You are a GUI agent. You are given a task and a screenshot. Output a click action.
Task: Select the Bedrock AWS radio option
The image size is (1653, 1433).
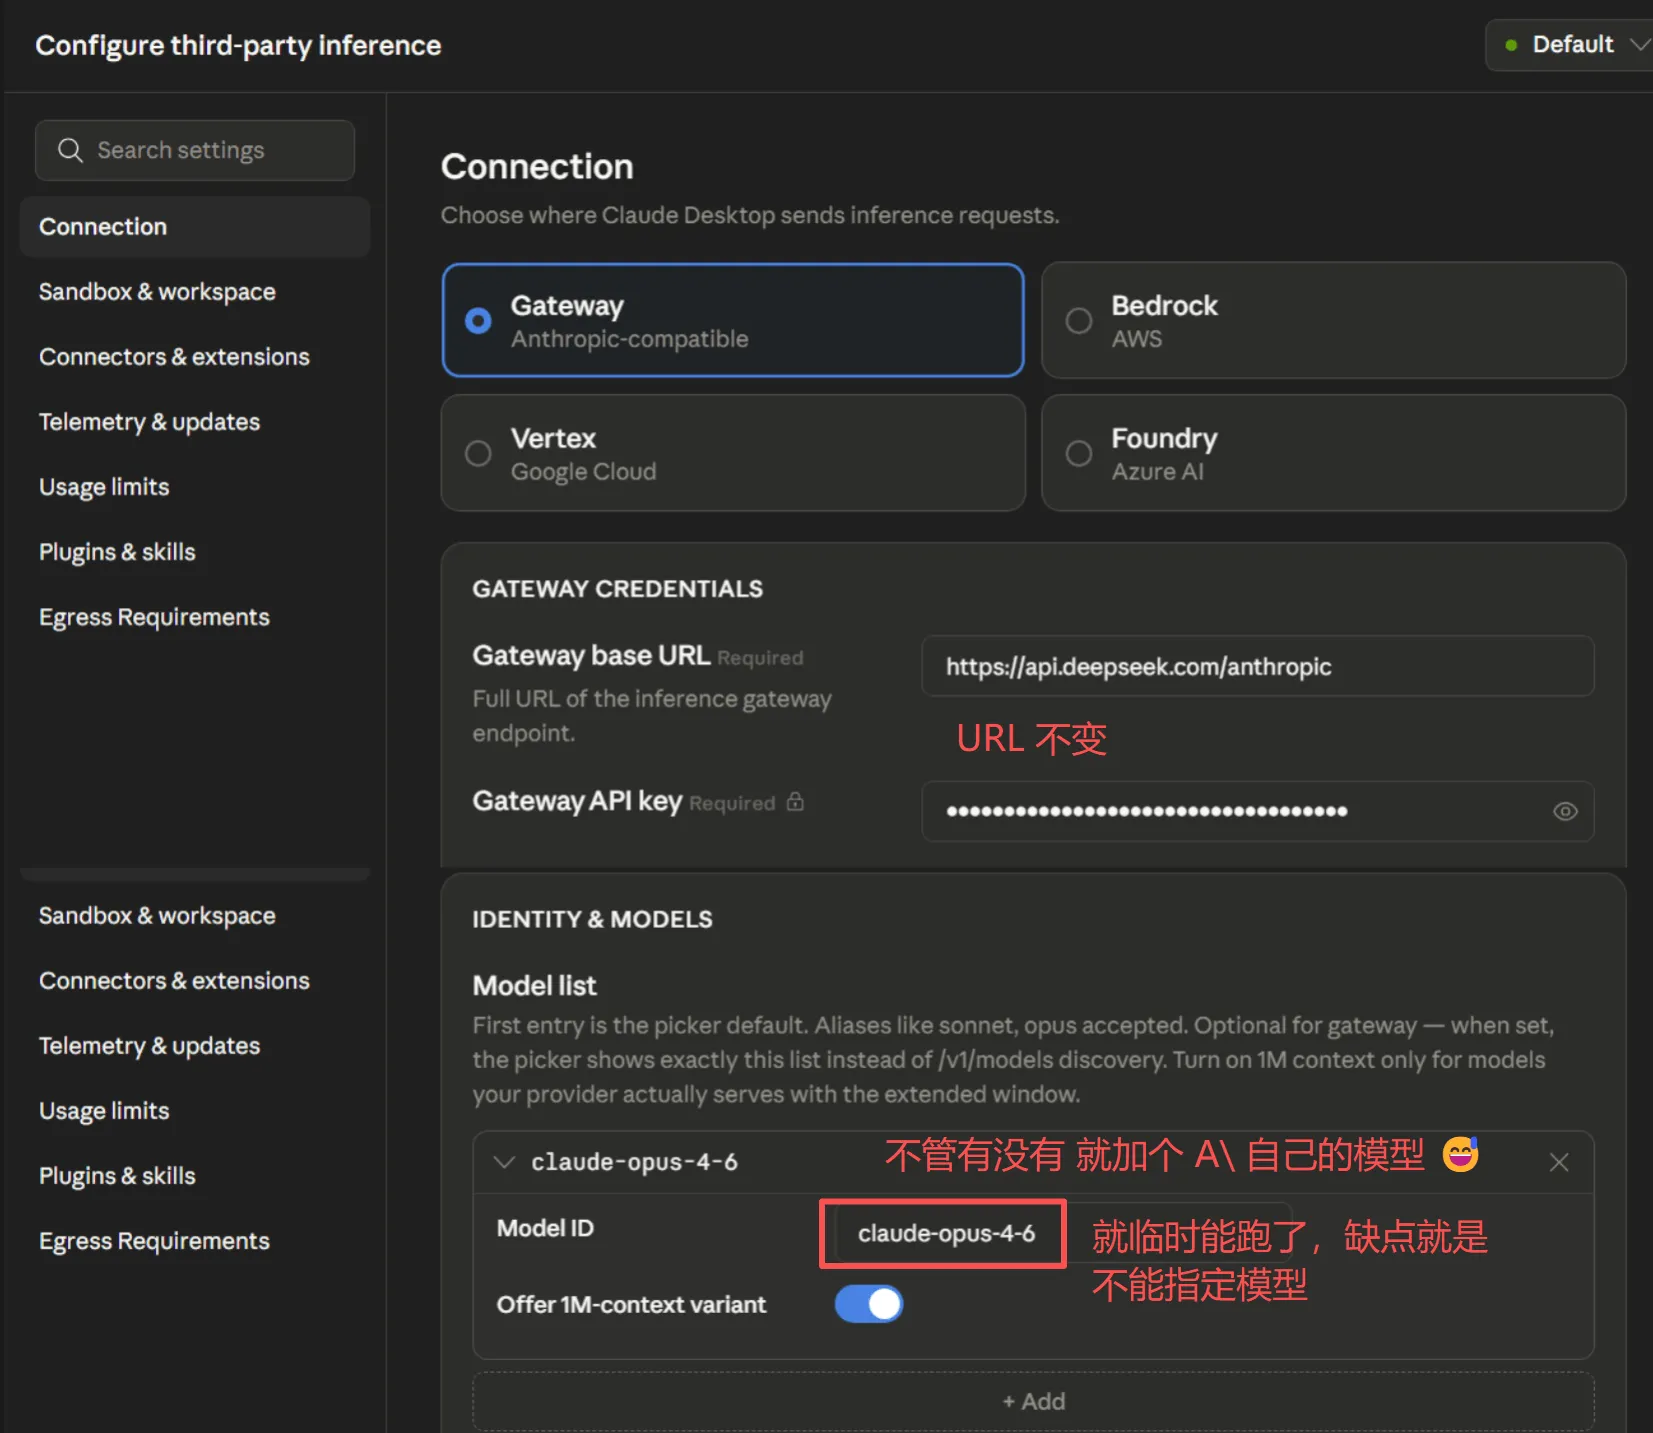(1333, 320)
